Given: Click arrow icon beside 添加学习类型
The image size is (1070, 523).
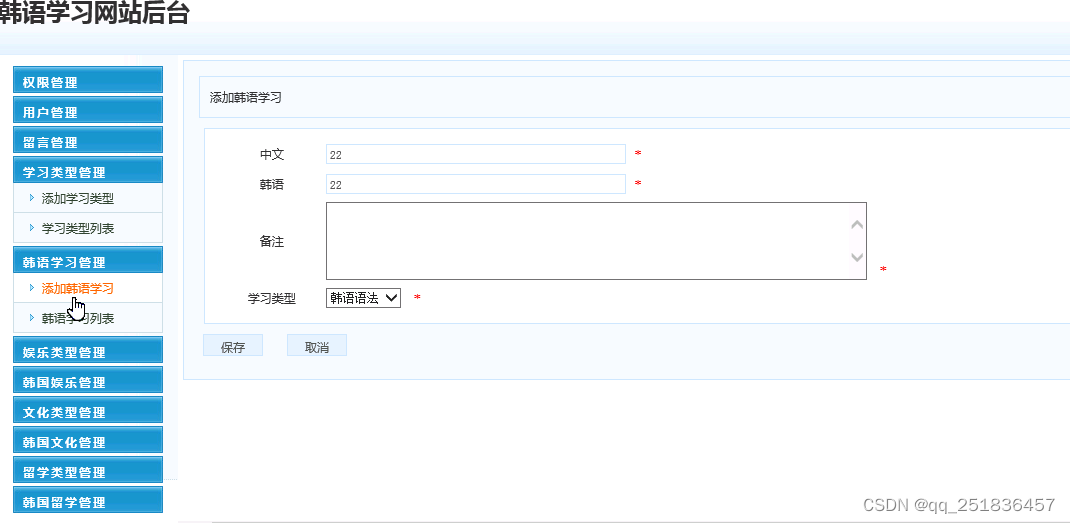Looking at the screenshot, I should point(31,198).
